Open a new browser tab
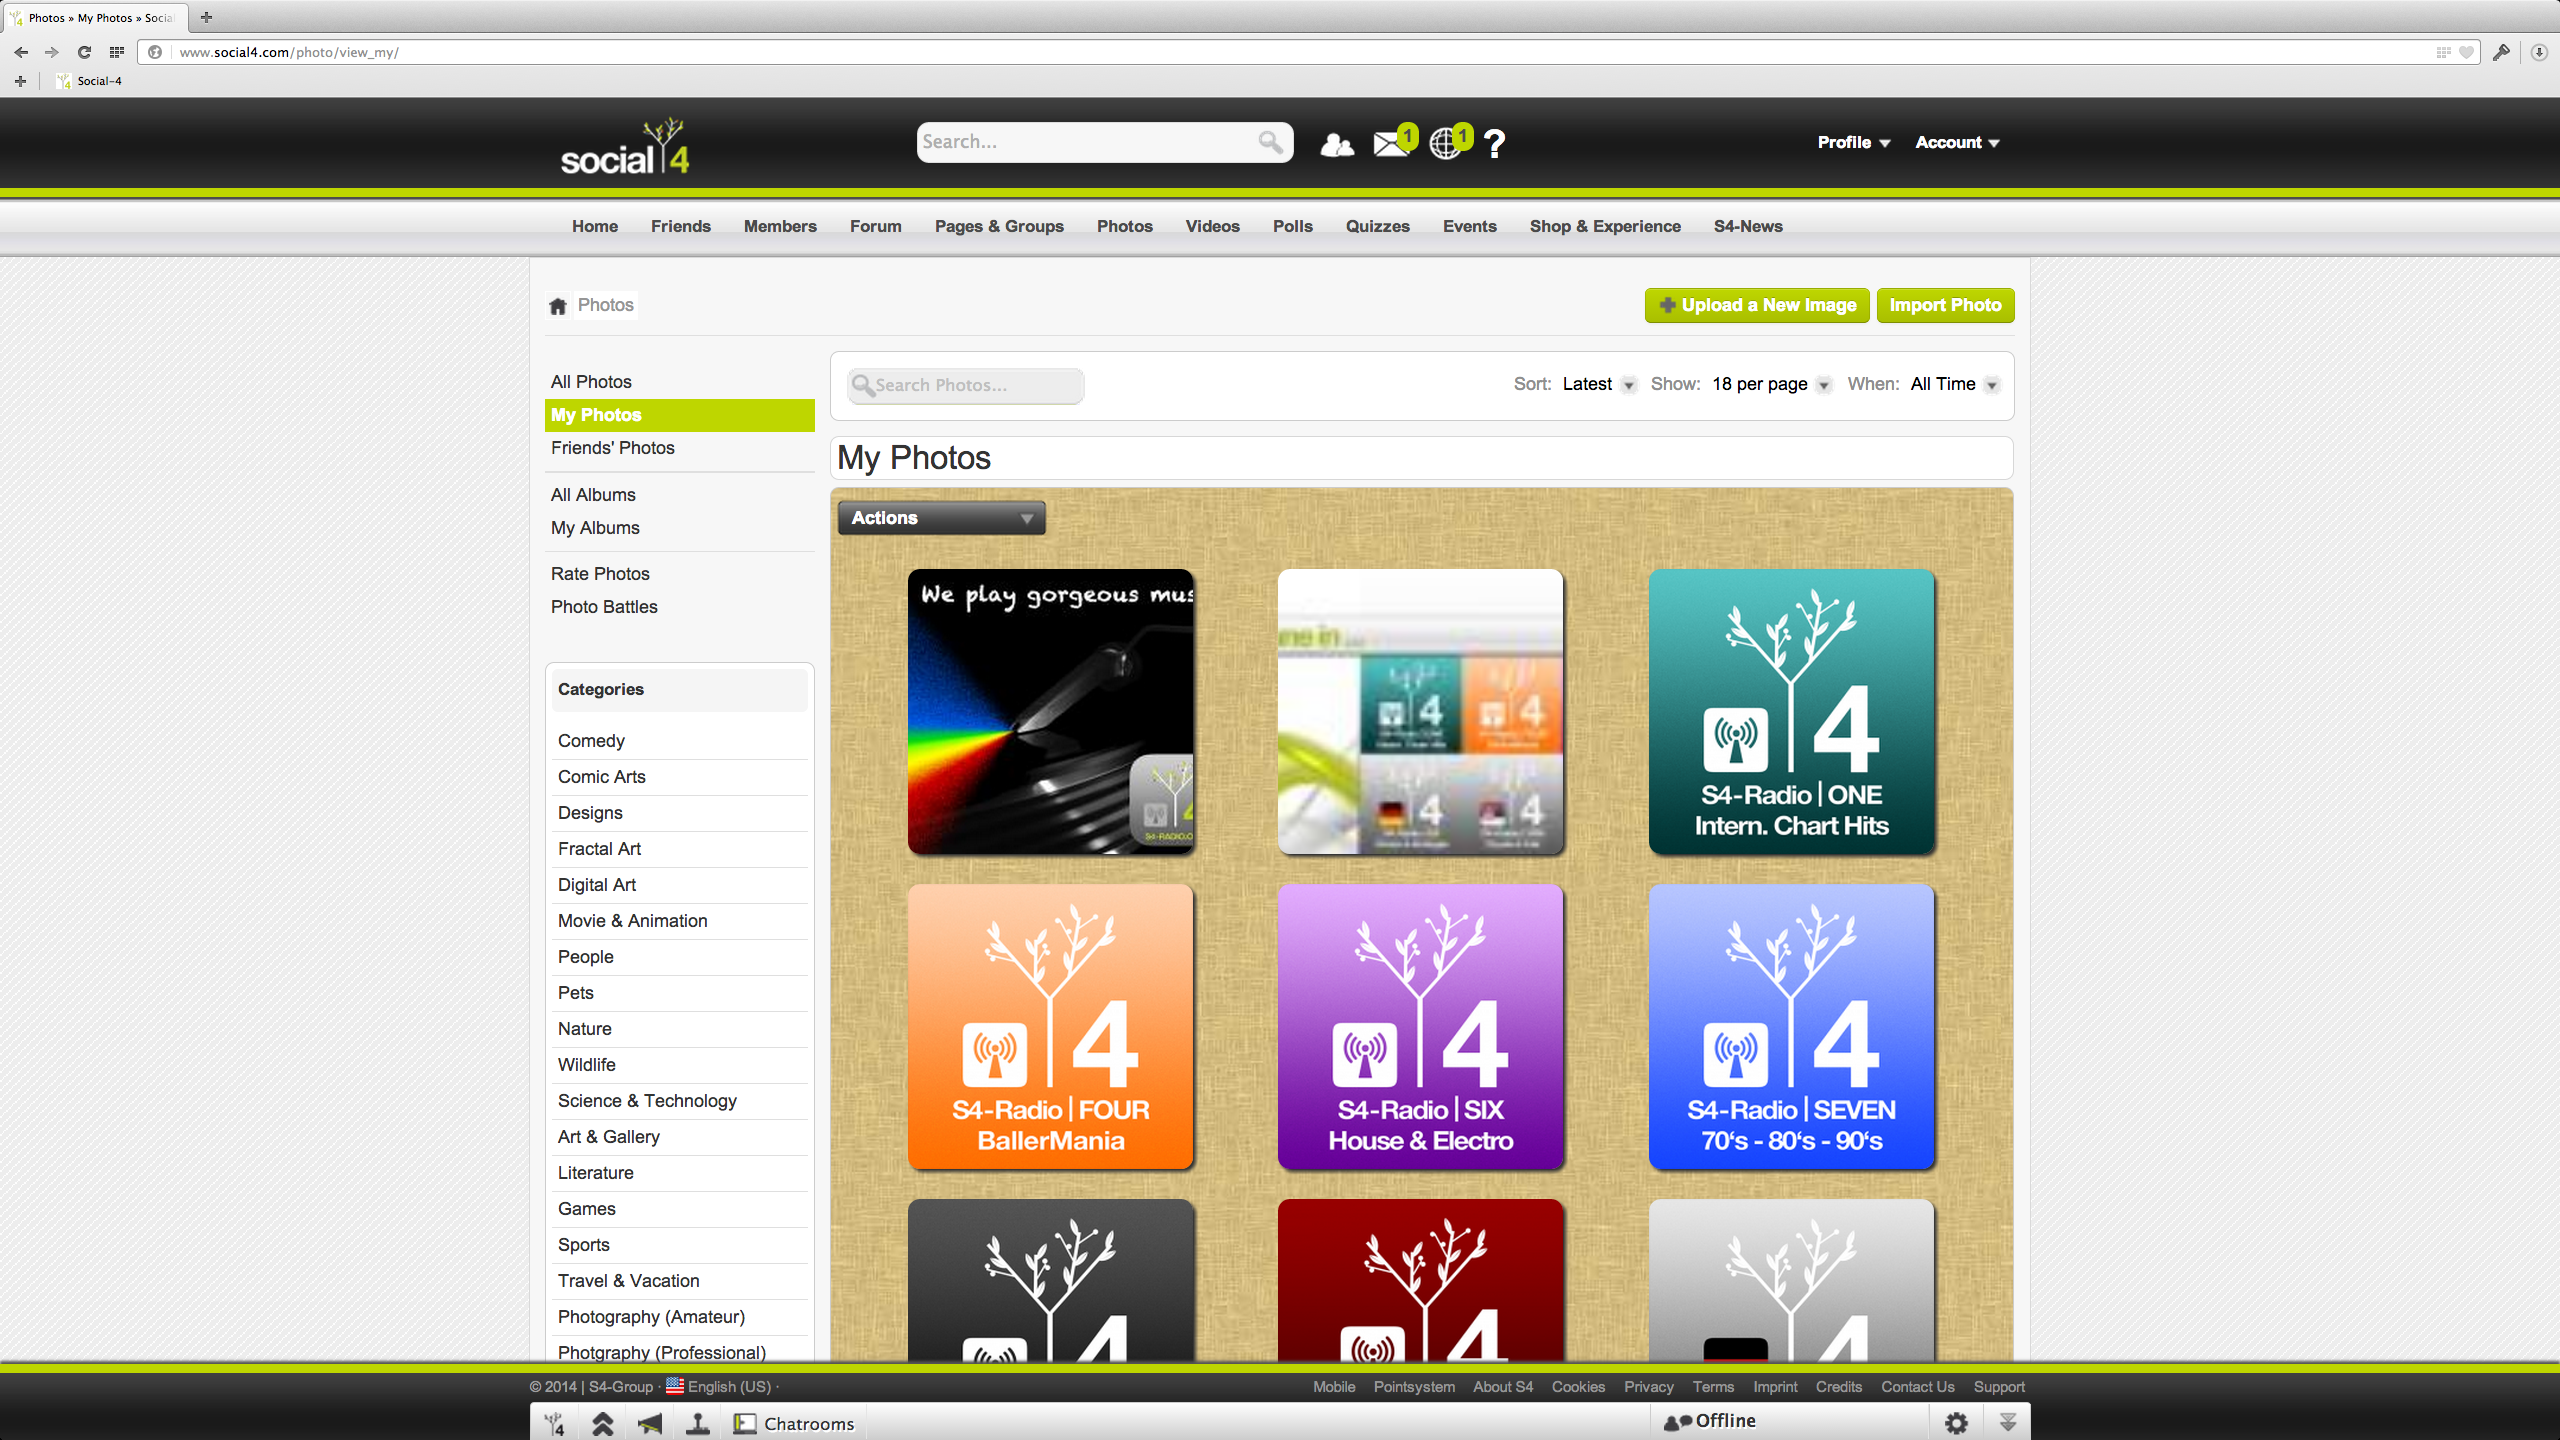2560x1440 pixels. point(206,17)
